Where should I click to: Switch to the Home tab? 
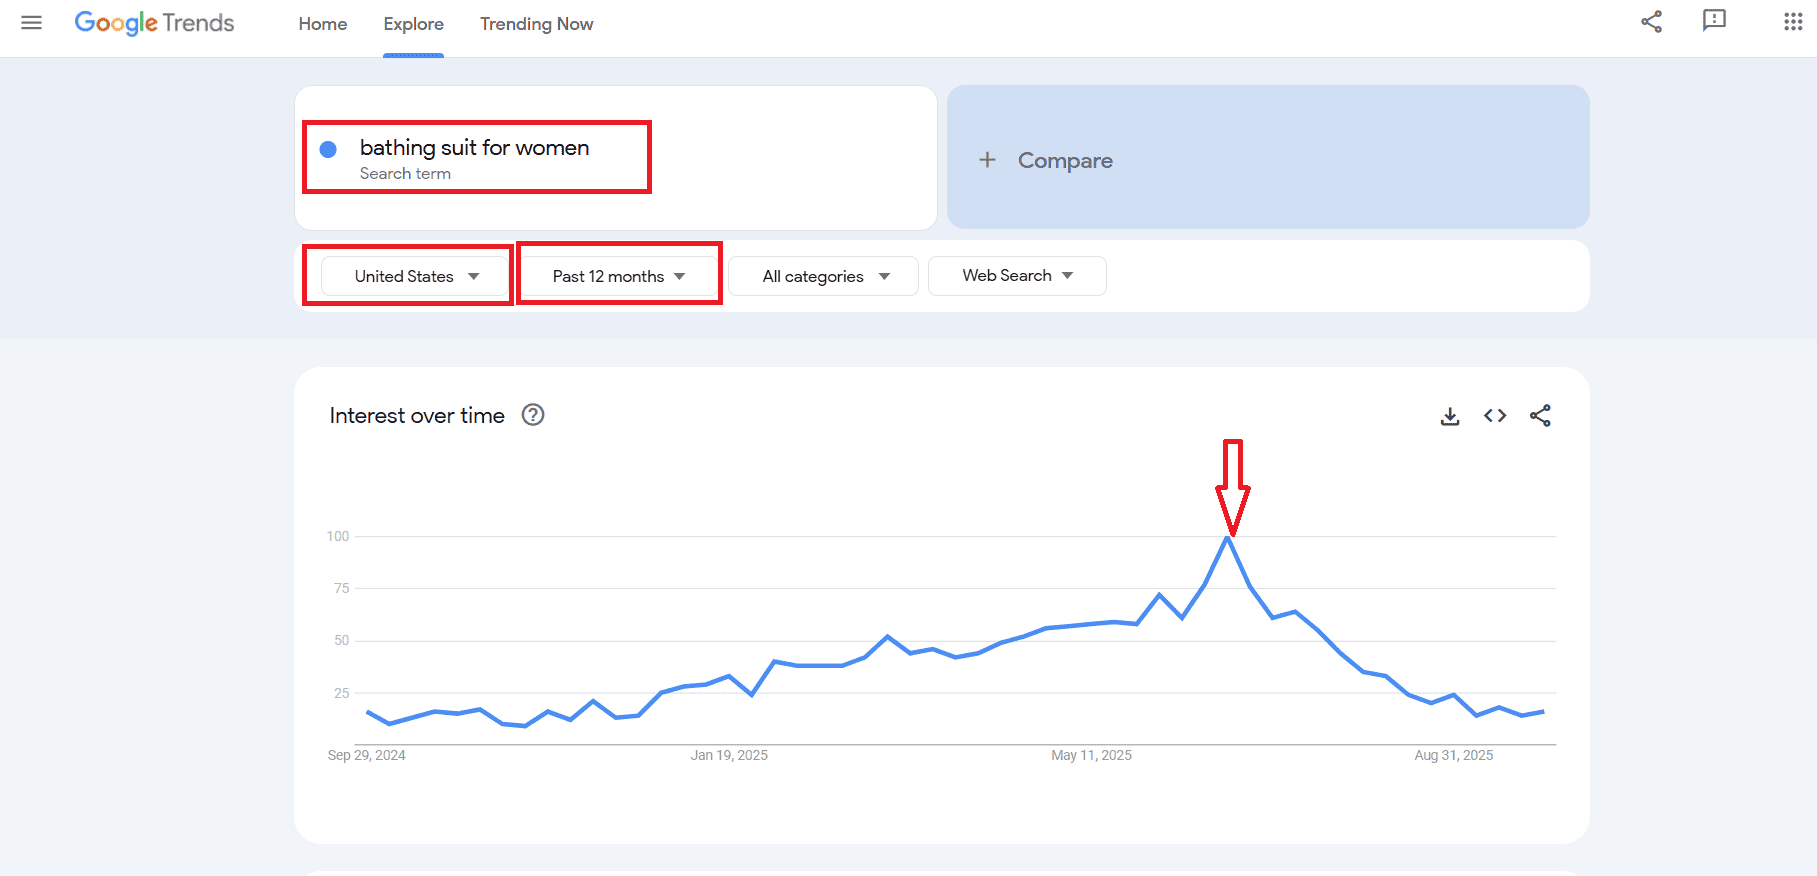point(322,24)
